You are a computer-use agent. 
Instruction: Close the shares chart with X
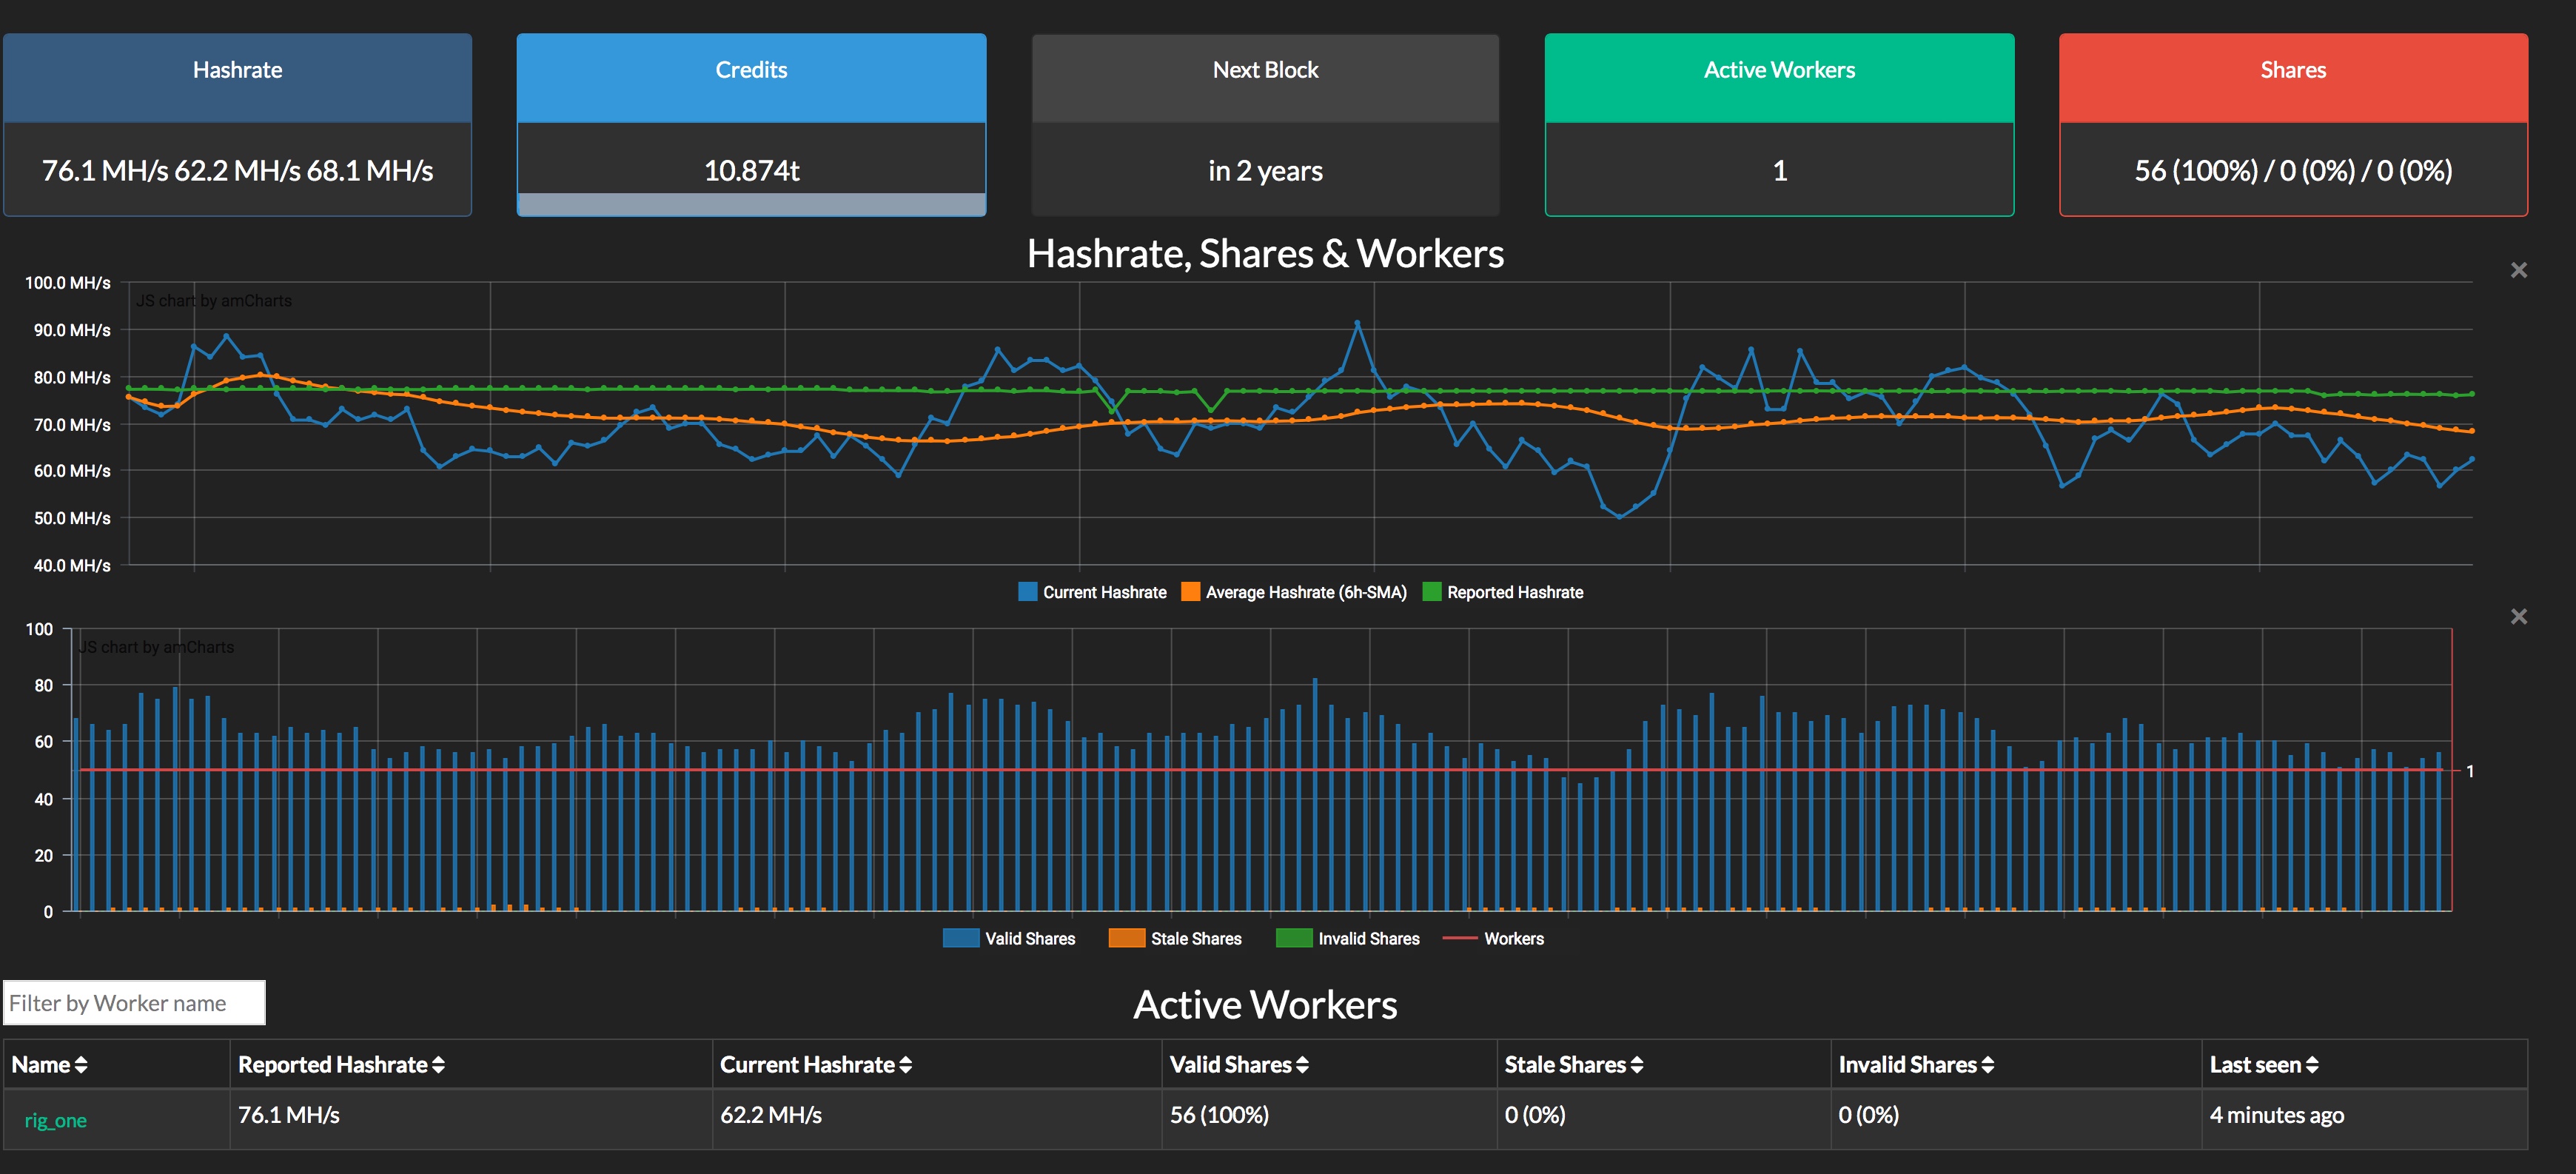click(2519, 616)
